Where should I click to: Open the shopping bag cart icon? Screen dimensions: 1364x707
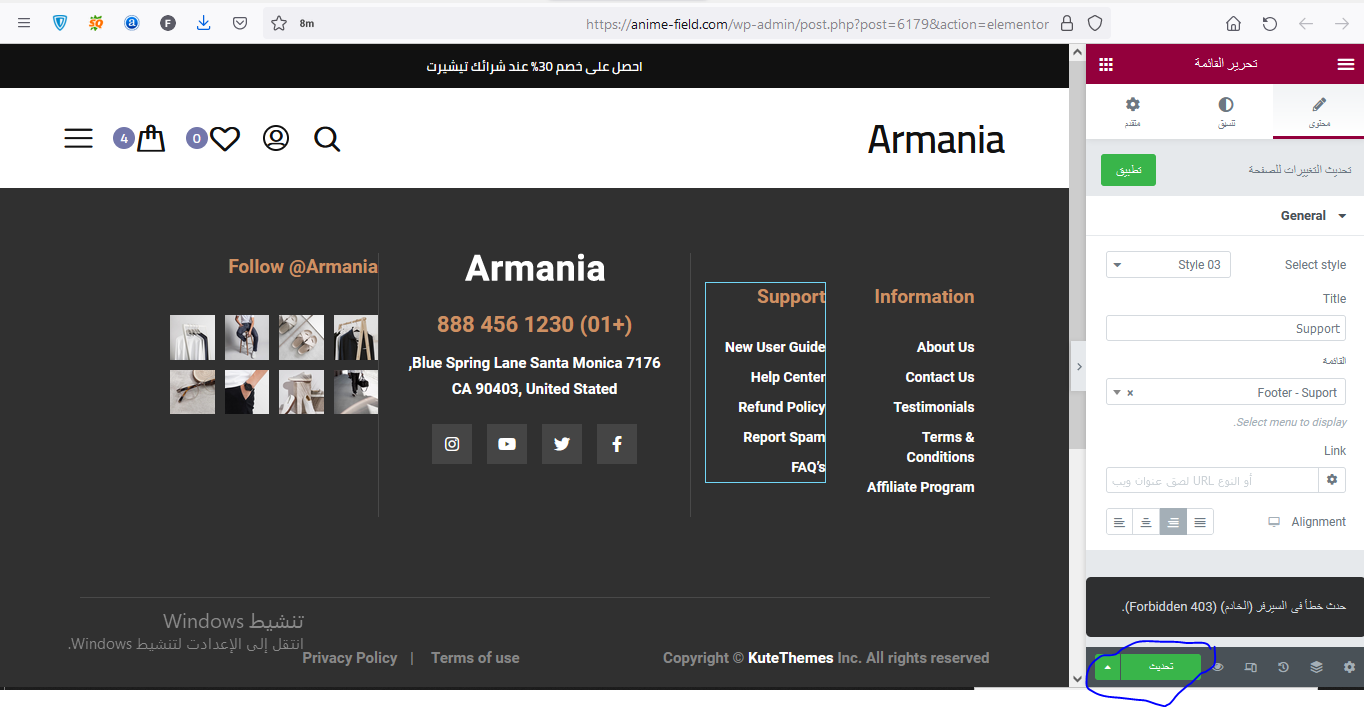pos(151,138)
